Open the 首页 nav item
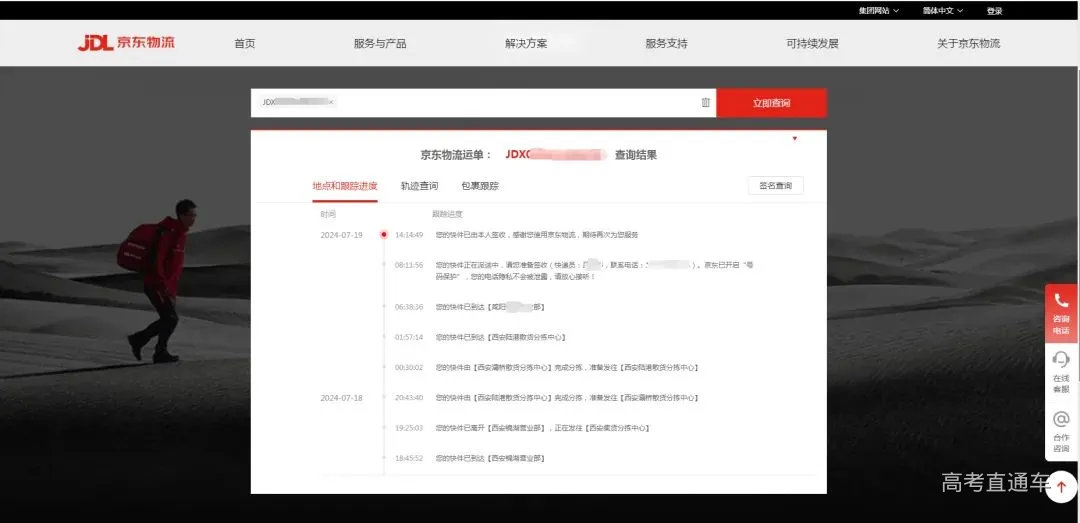Screen dimensions: 1080x523 click(245, 43)
